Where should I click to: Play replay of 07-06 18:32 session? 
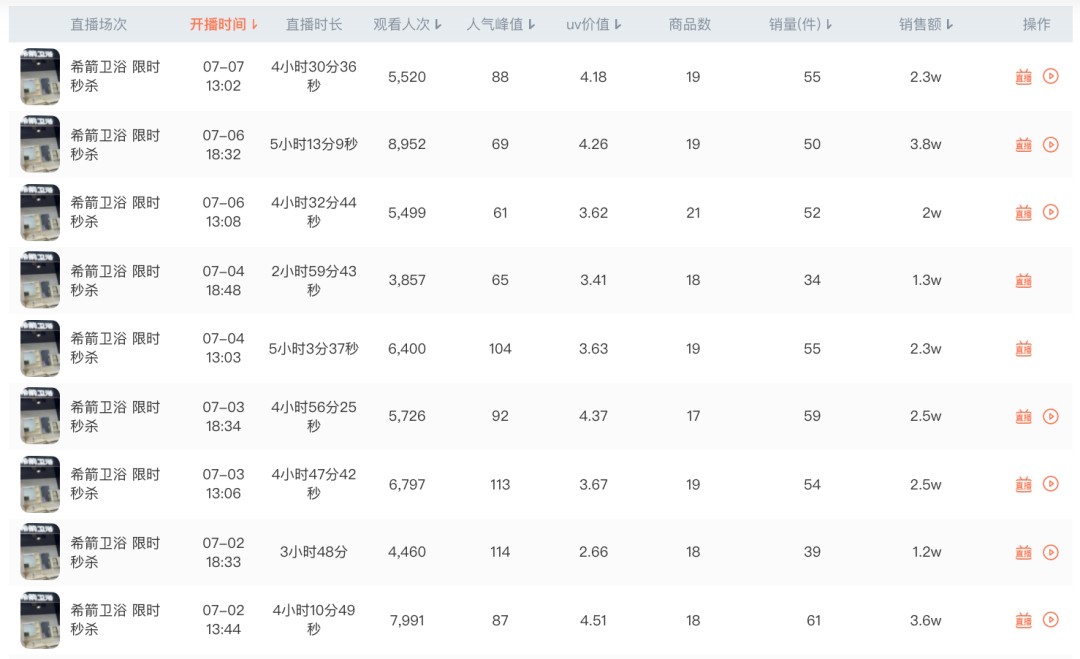point(1050,144)
